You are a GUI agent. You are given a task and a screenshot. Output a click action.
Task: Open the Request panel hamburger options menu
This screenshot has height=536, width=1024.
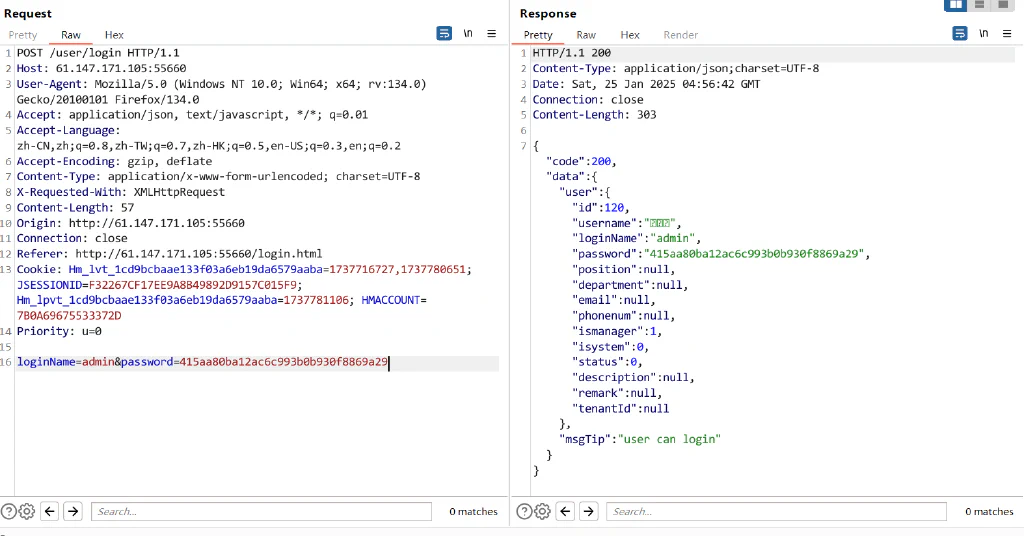[492, 33]
